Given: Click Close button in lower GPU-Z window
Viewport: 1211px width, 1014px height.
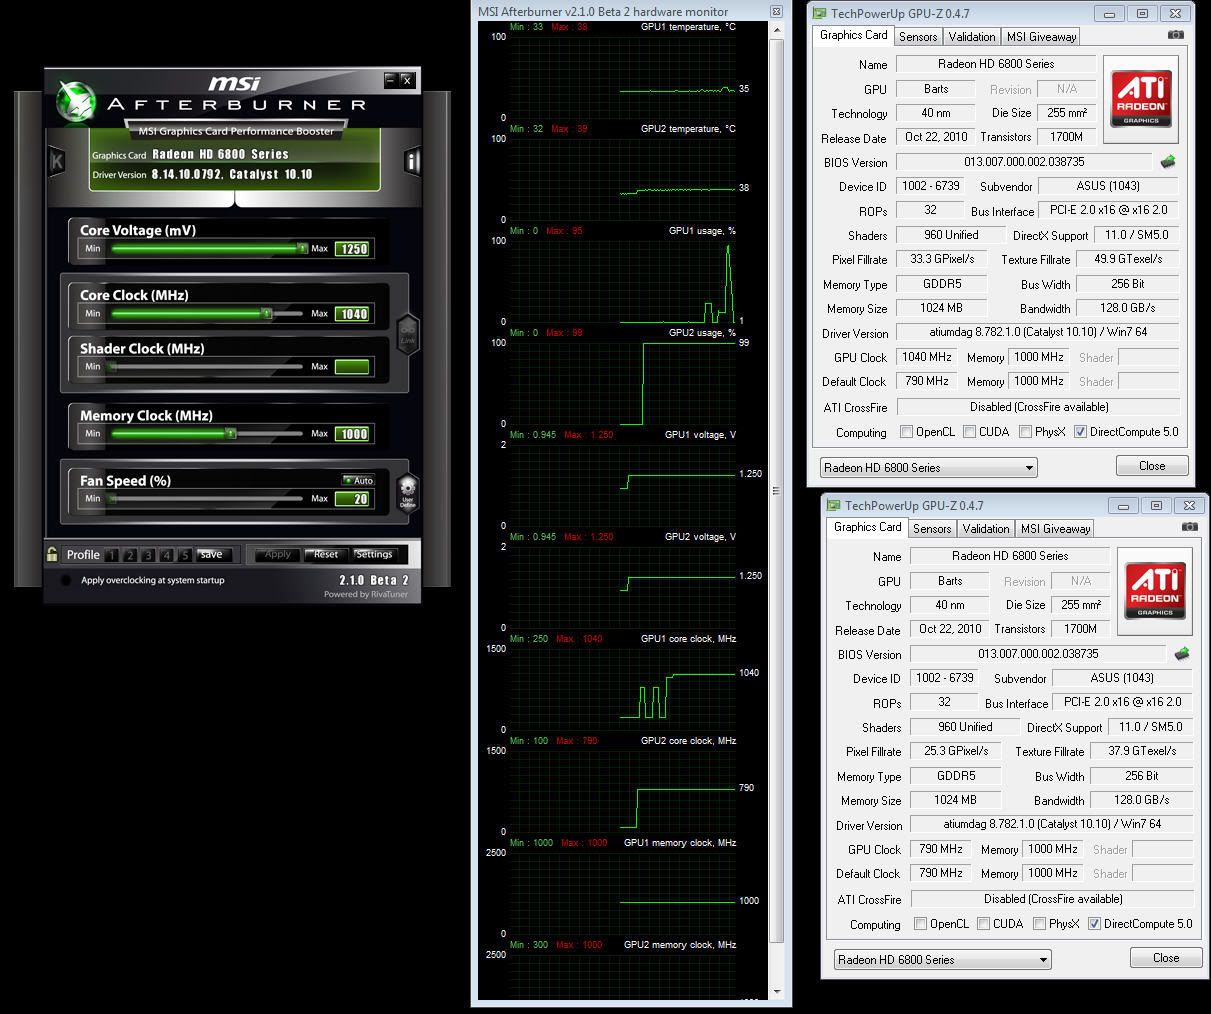Looking at the screenshot, I should coord(1166,958).
